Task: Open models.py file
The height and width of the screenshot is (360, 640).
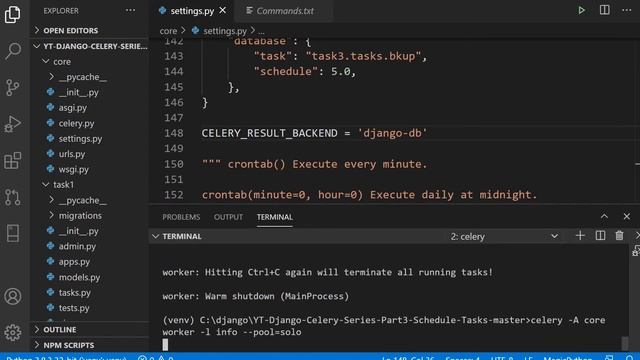Action: click(79, 278)
